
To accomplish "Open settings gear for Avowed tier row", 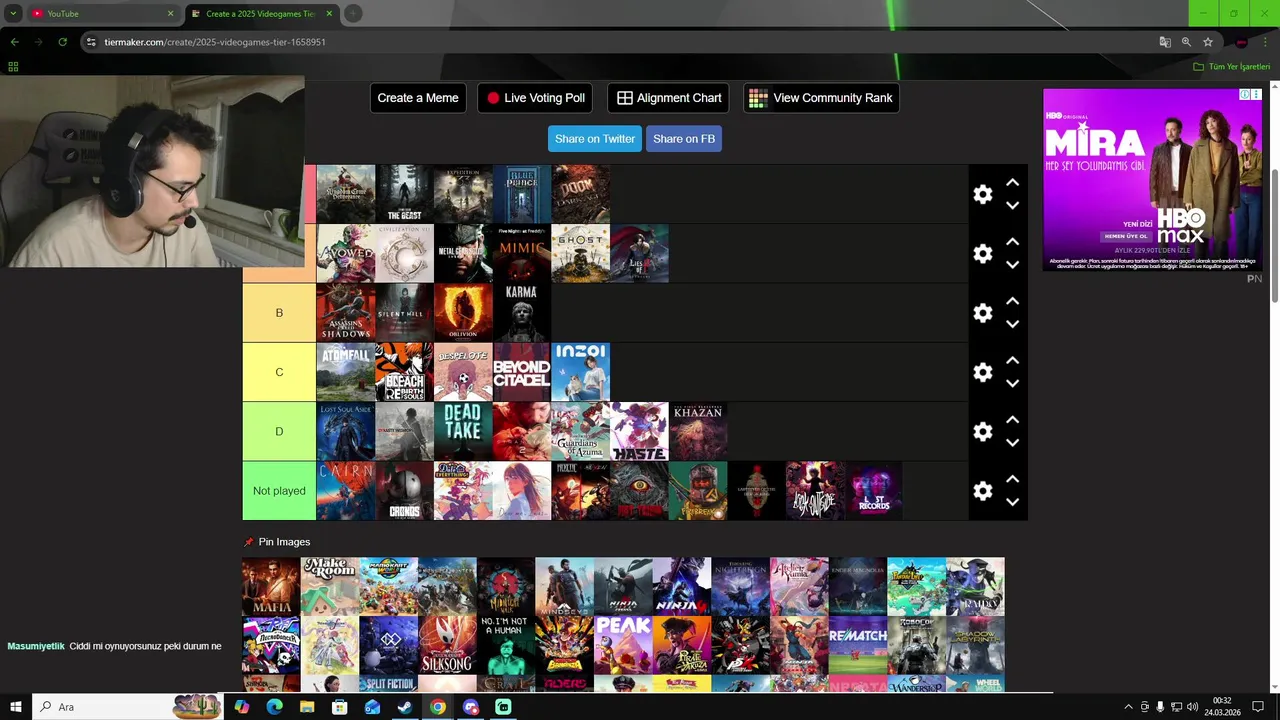I will pyautogui.click(x=983, y=254).
